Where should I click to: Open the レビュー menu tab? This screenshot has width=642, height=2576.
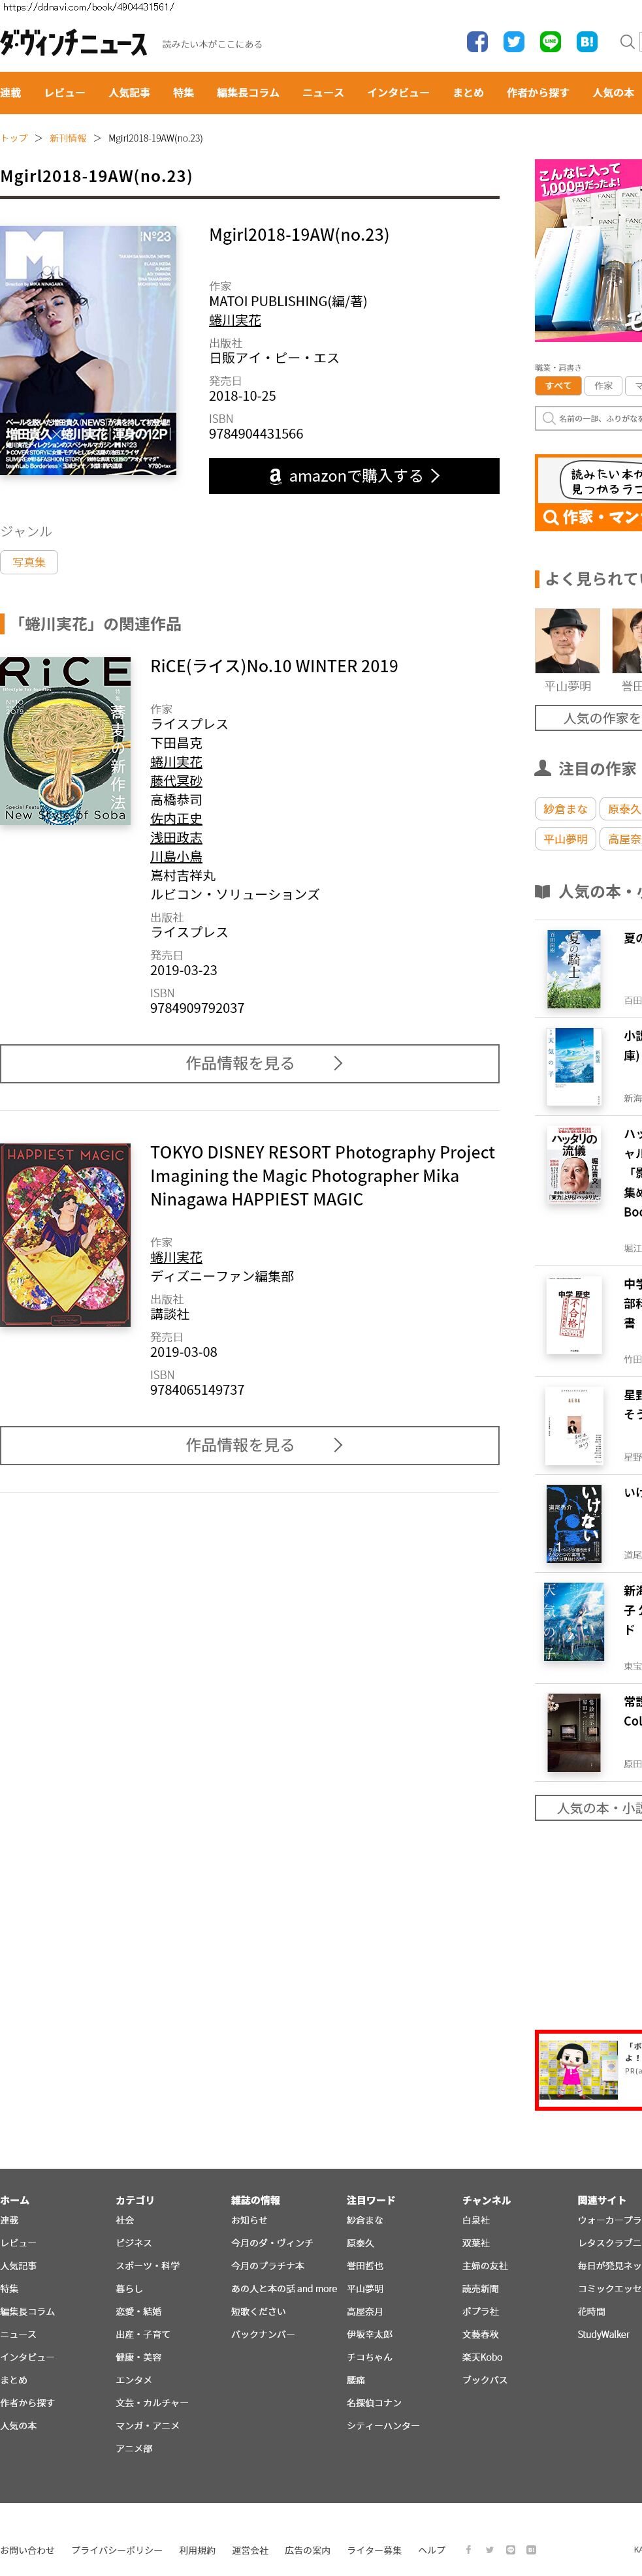tap(64, 93)
